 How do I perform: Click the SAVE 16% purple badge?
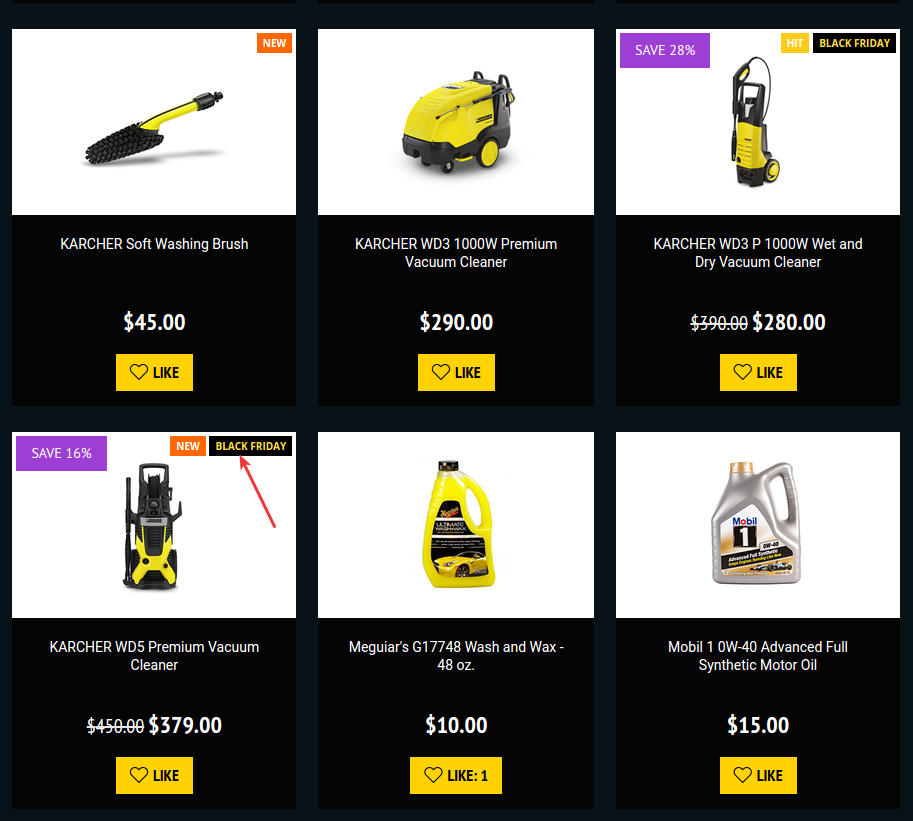(x=61, y=454)
